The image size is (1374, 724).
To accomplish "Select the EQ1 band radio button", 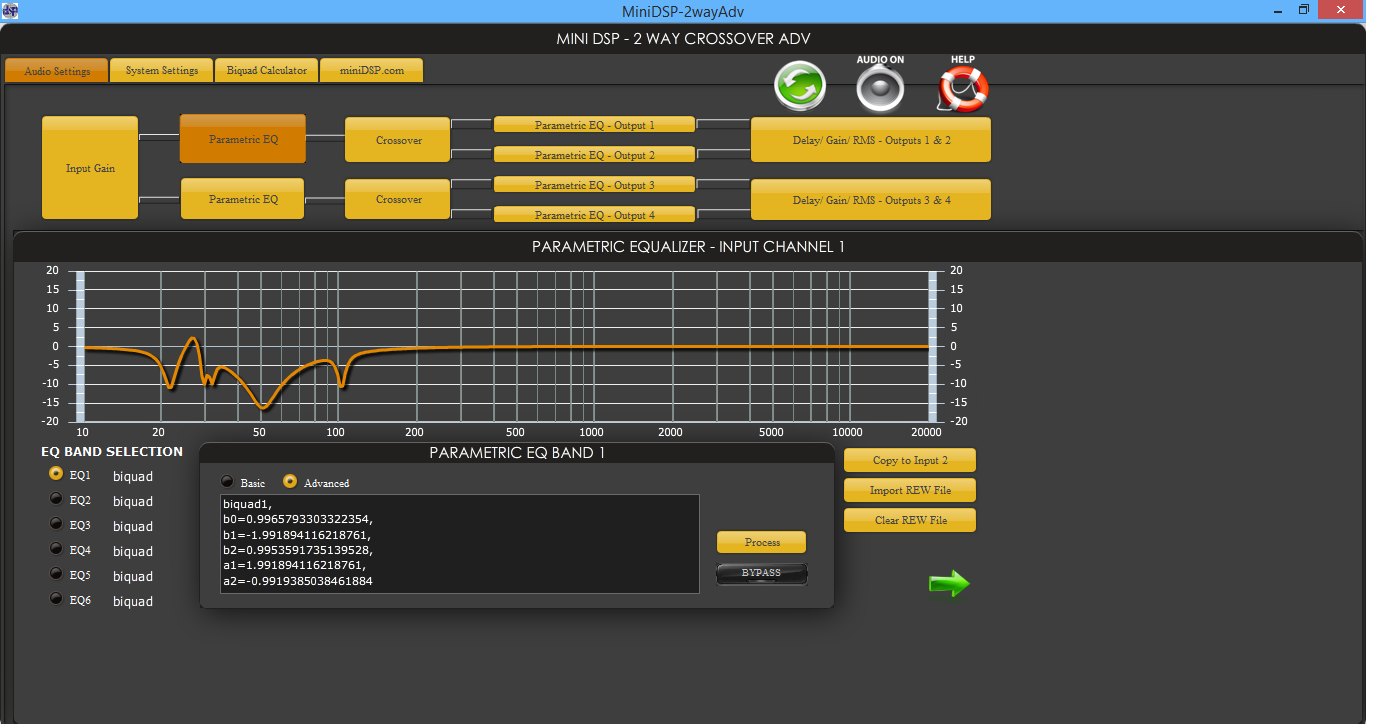I will pyautogui.click(x=56, y=474).
